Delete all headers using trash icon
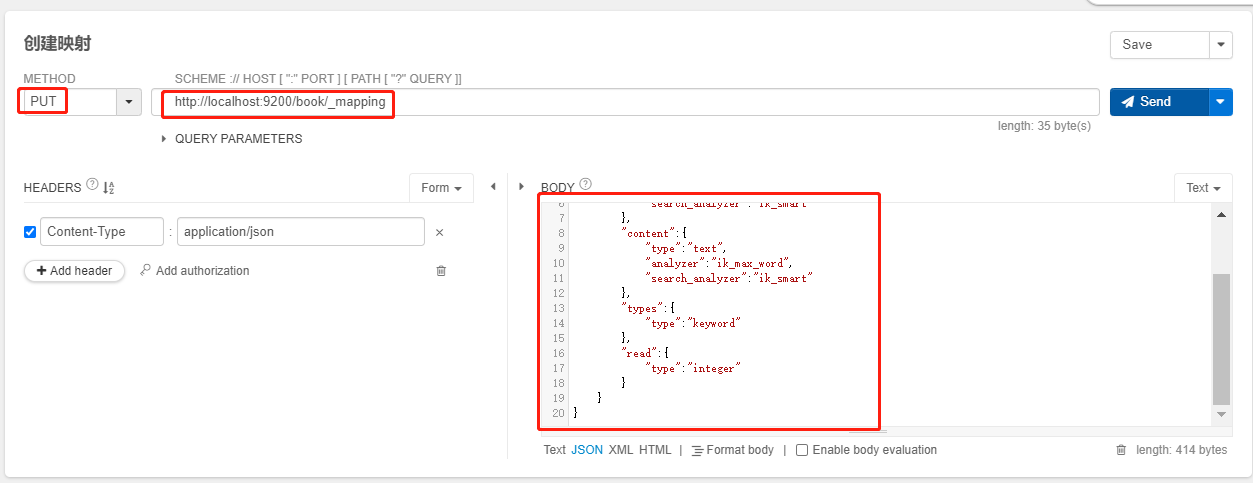Viewport: 1253px width, 483px height. point(441,271)
